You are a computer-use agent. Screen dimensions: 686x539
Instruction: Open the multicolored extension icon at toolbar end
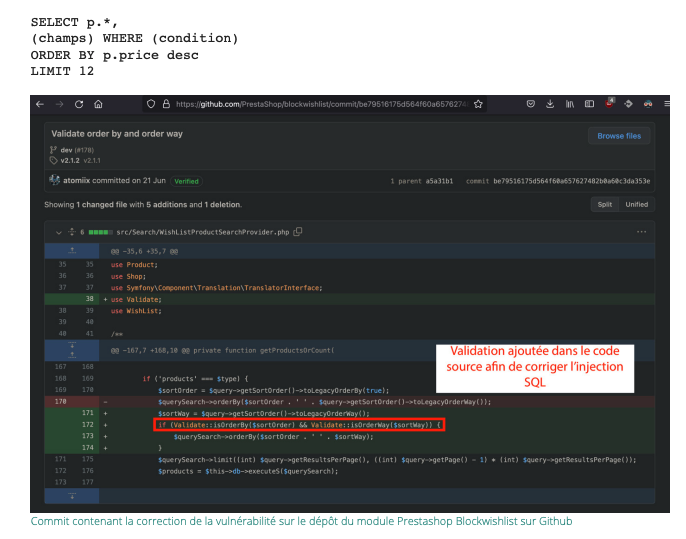(648, 104)
